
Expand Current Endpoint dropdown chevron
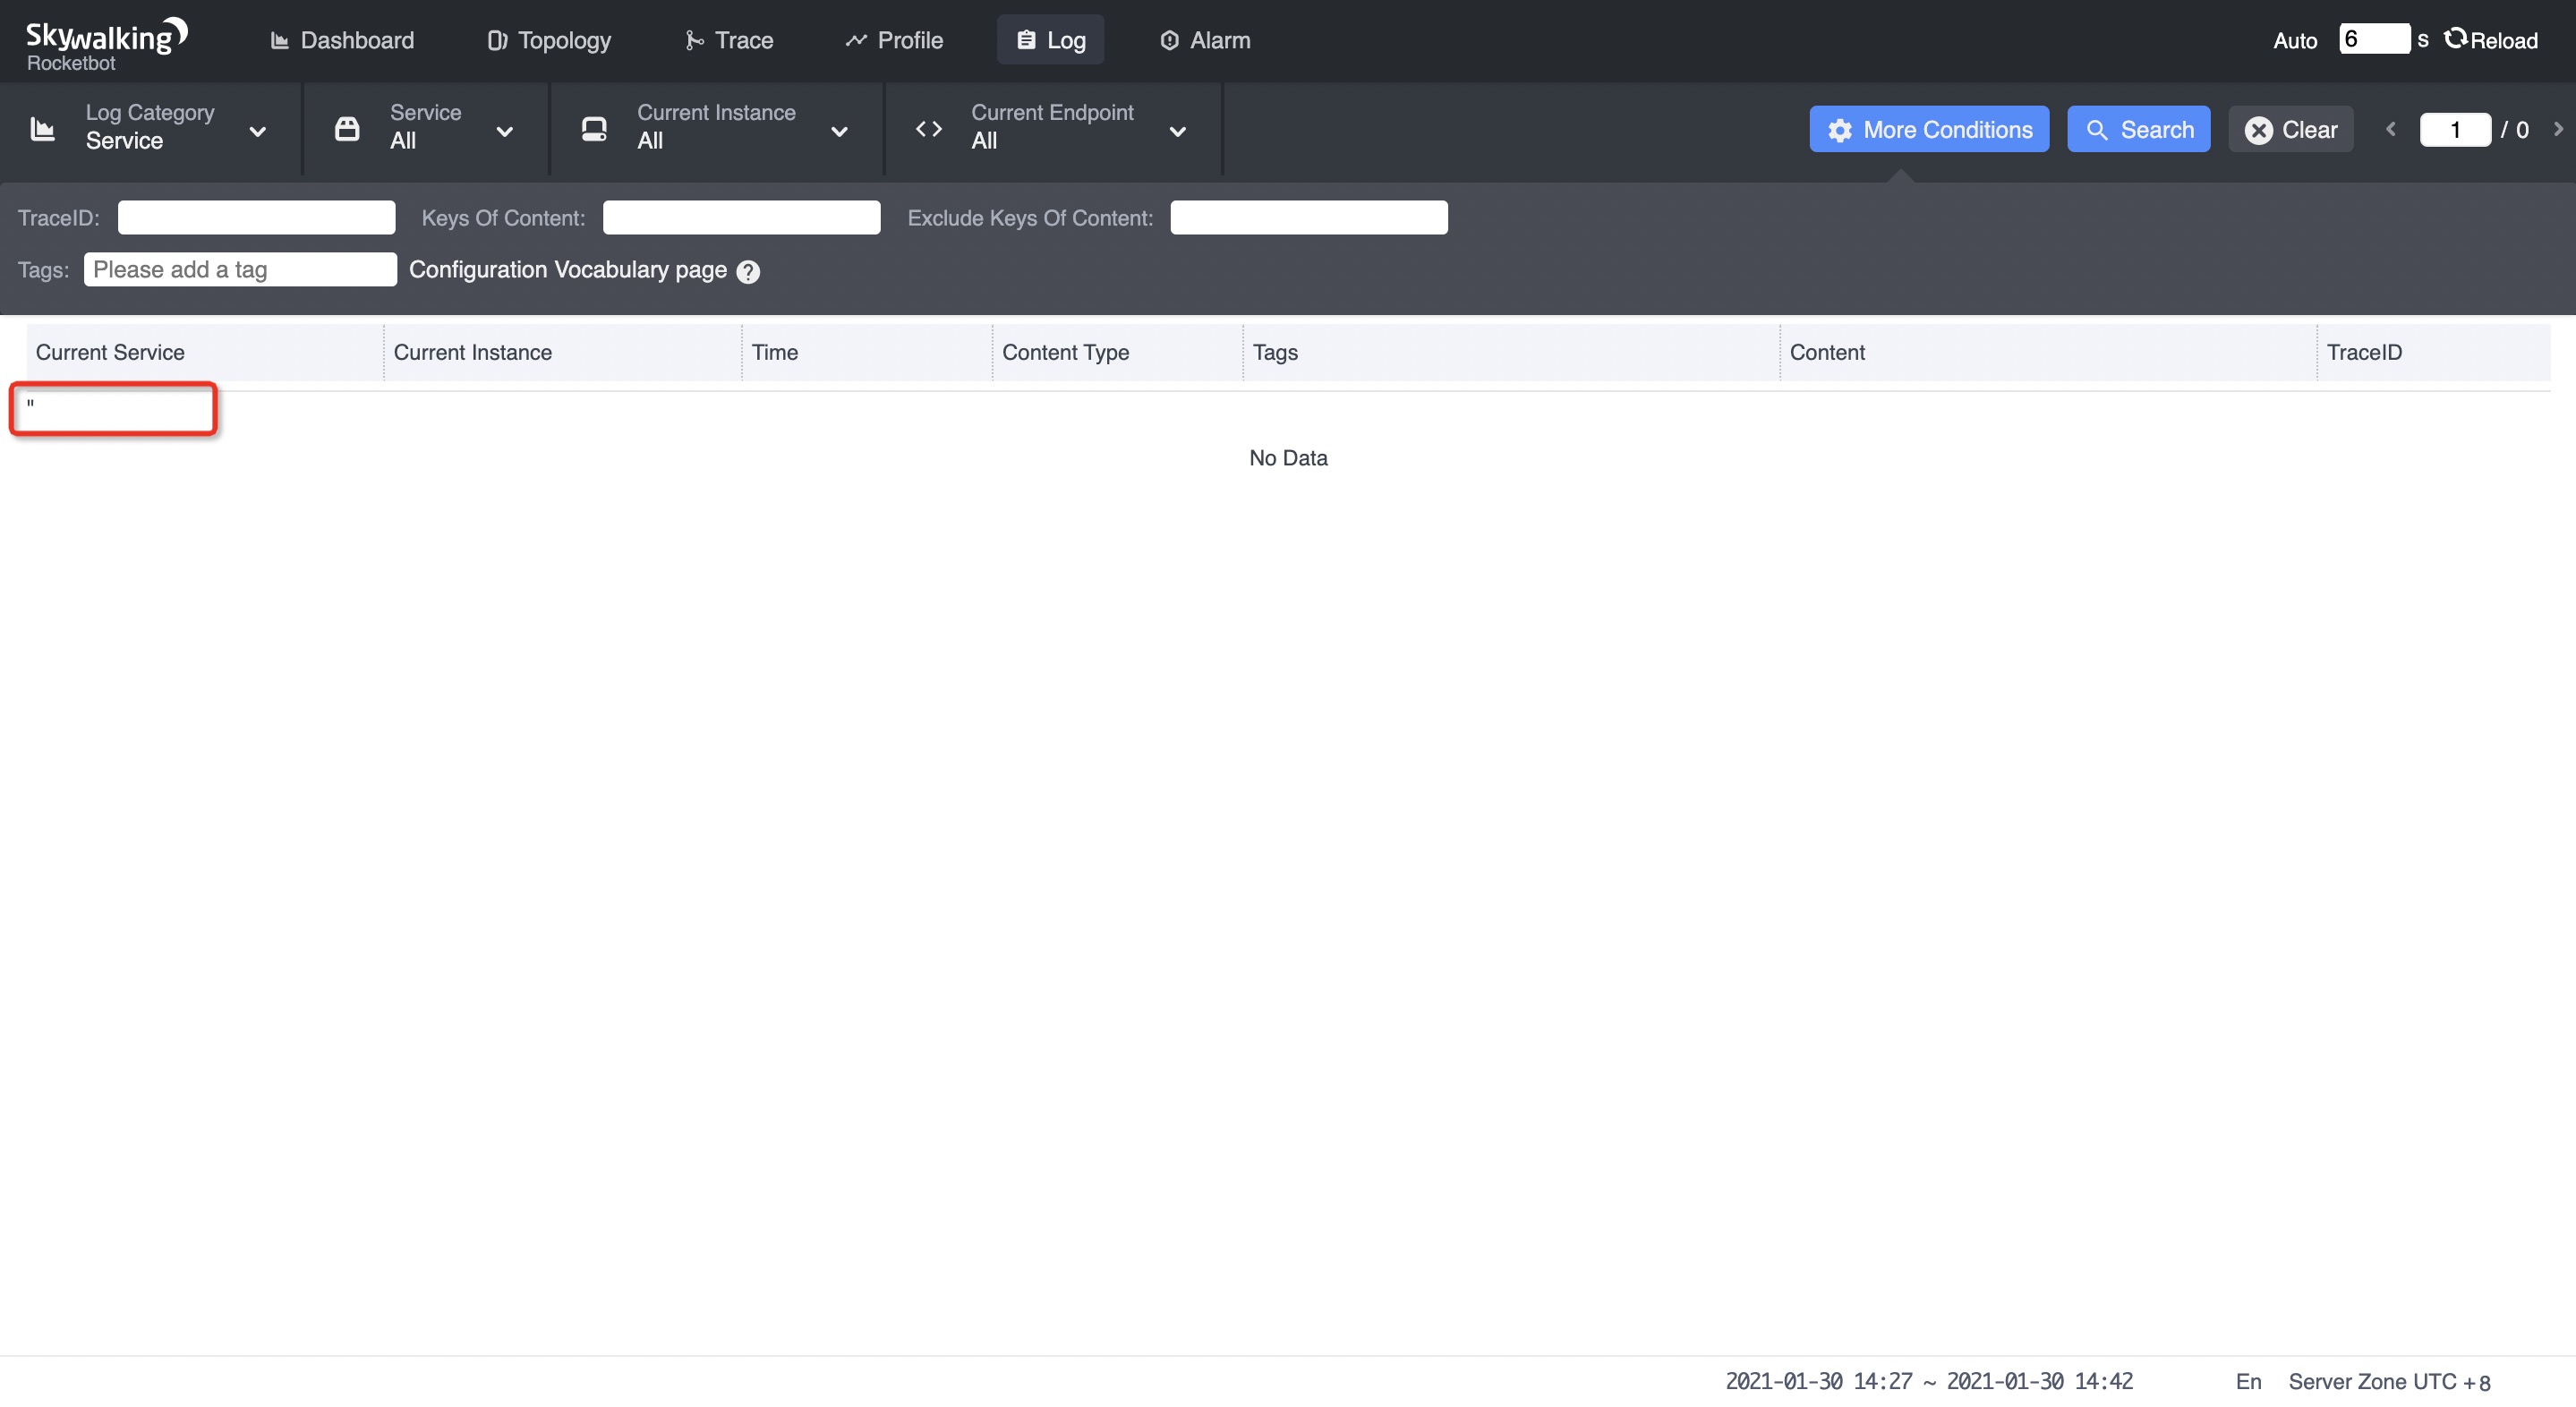(1177, 131)
